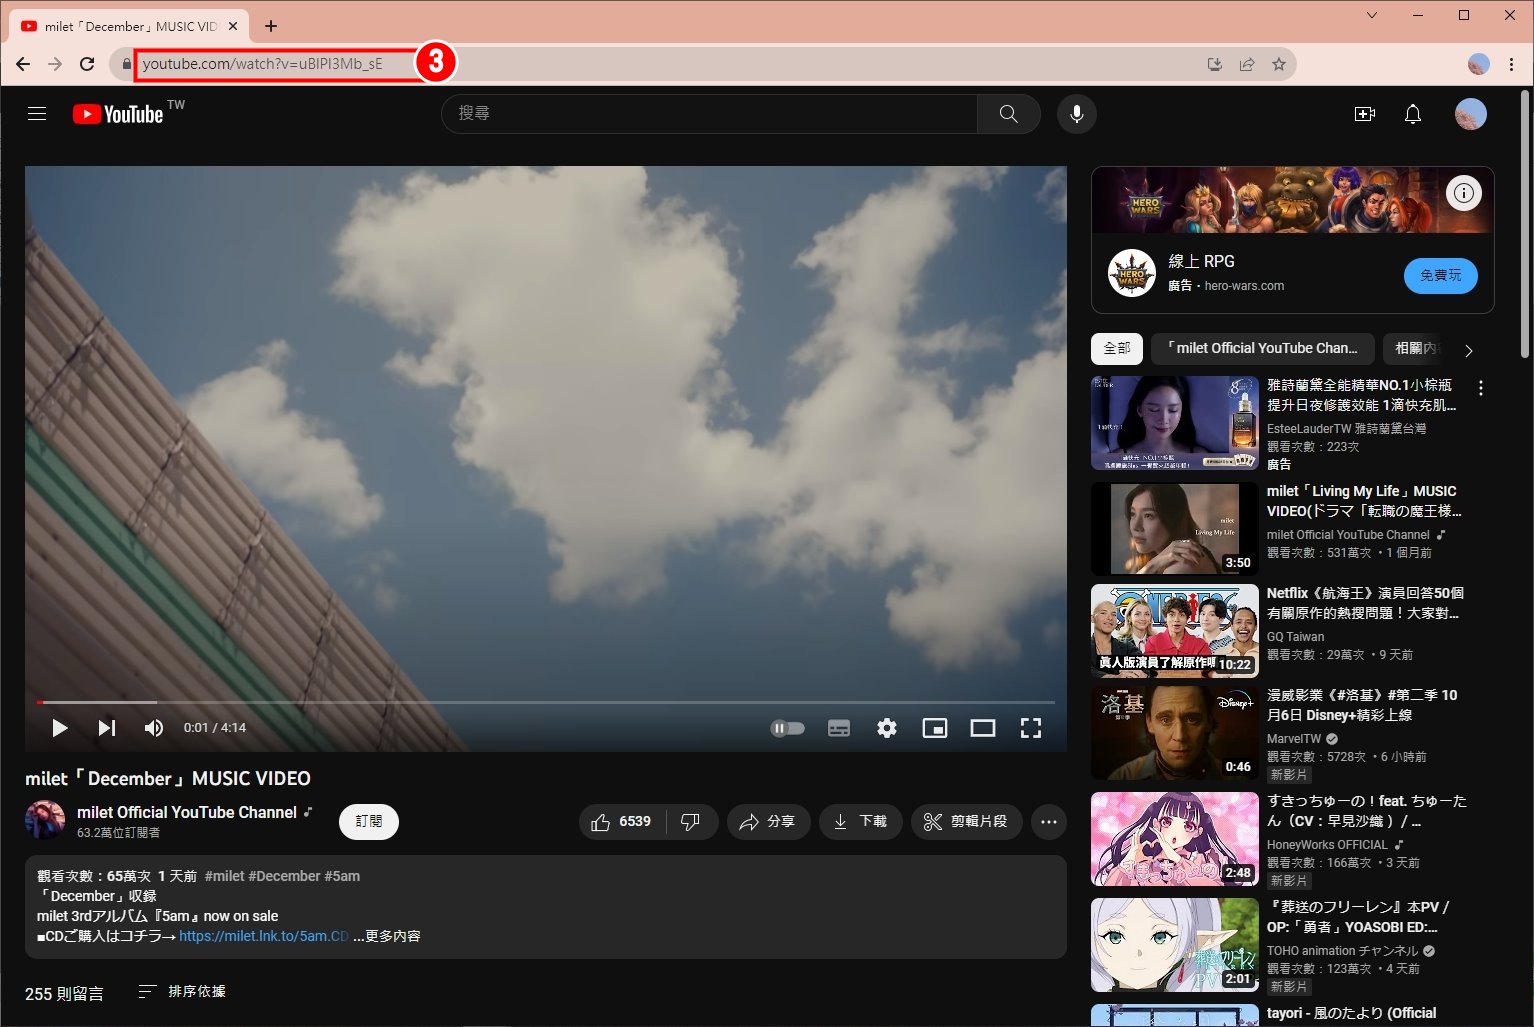Mute the video volume
The width and height of the screenshot is (1534, 1027).
coord(153,728)
